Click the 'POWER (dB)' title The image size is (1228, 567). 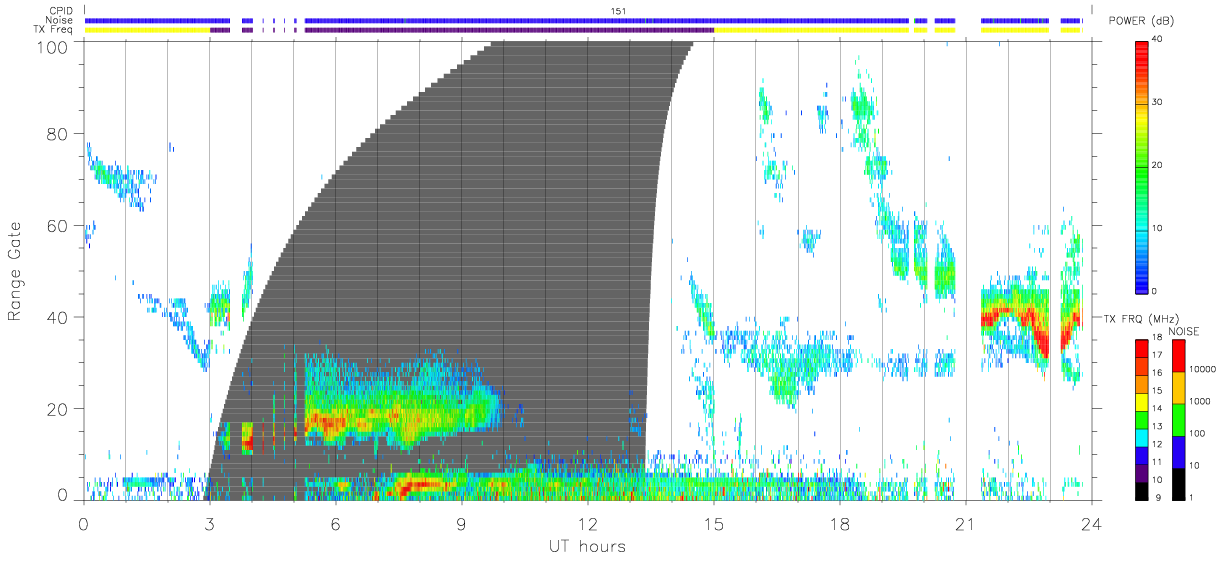click(x=1141, y=21)
